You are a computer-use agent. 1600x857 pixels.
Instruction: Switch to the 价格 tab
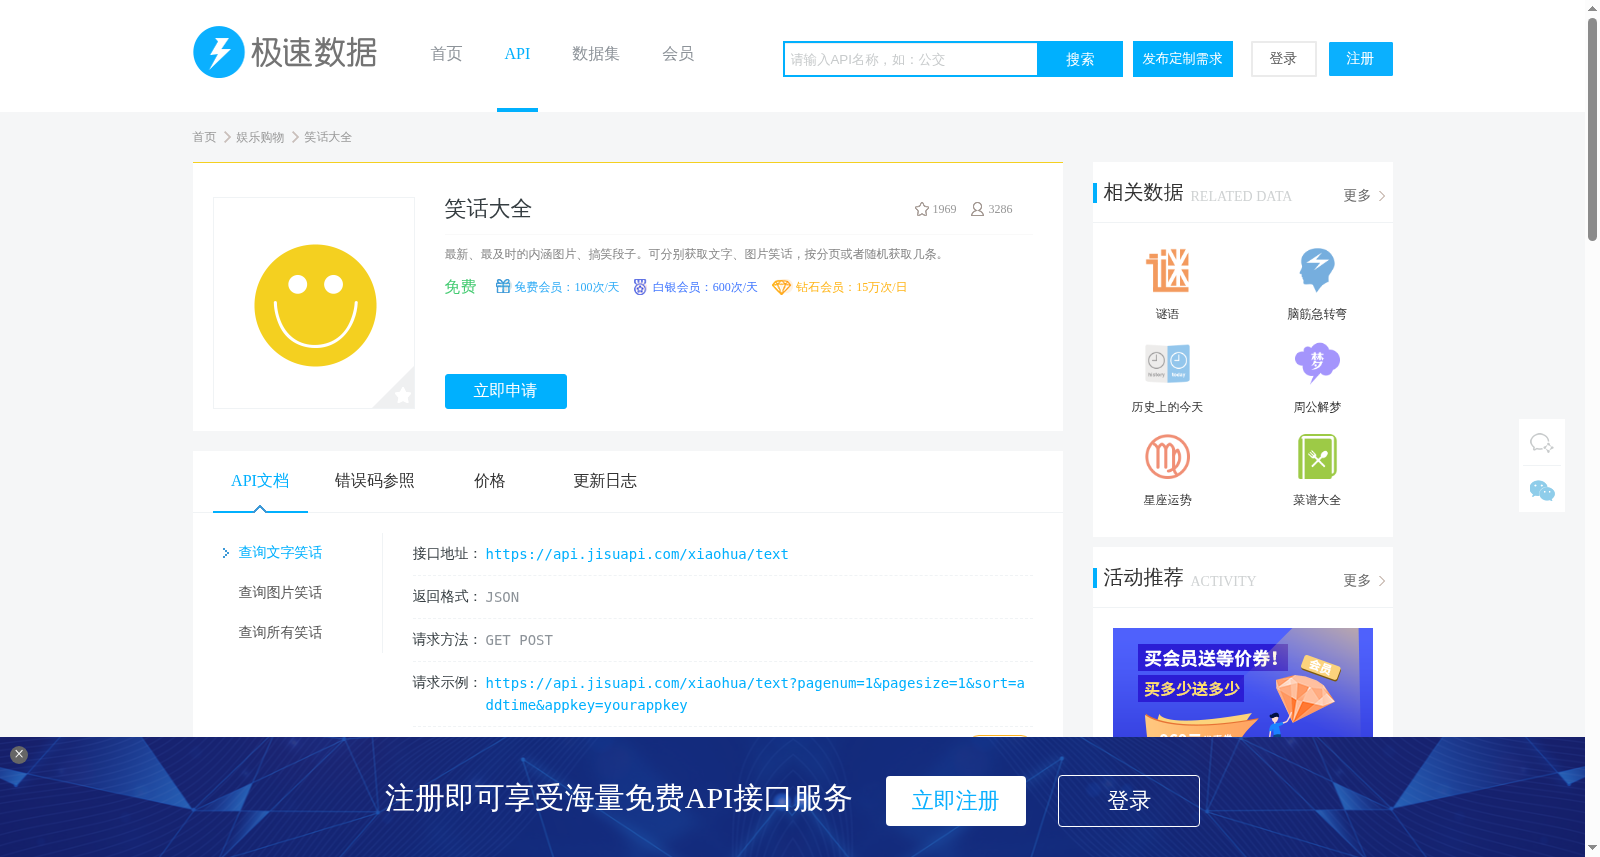[x=490, y=481]
